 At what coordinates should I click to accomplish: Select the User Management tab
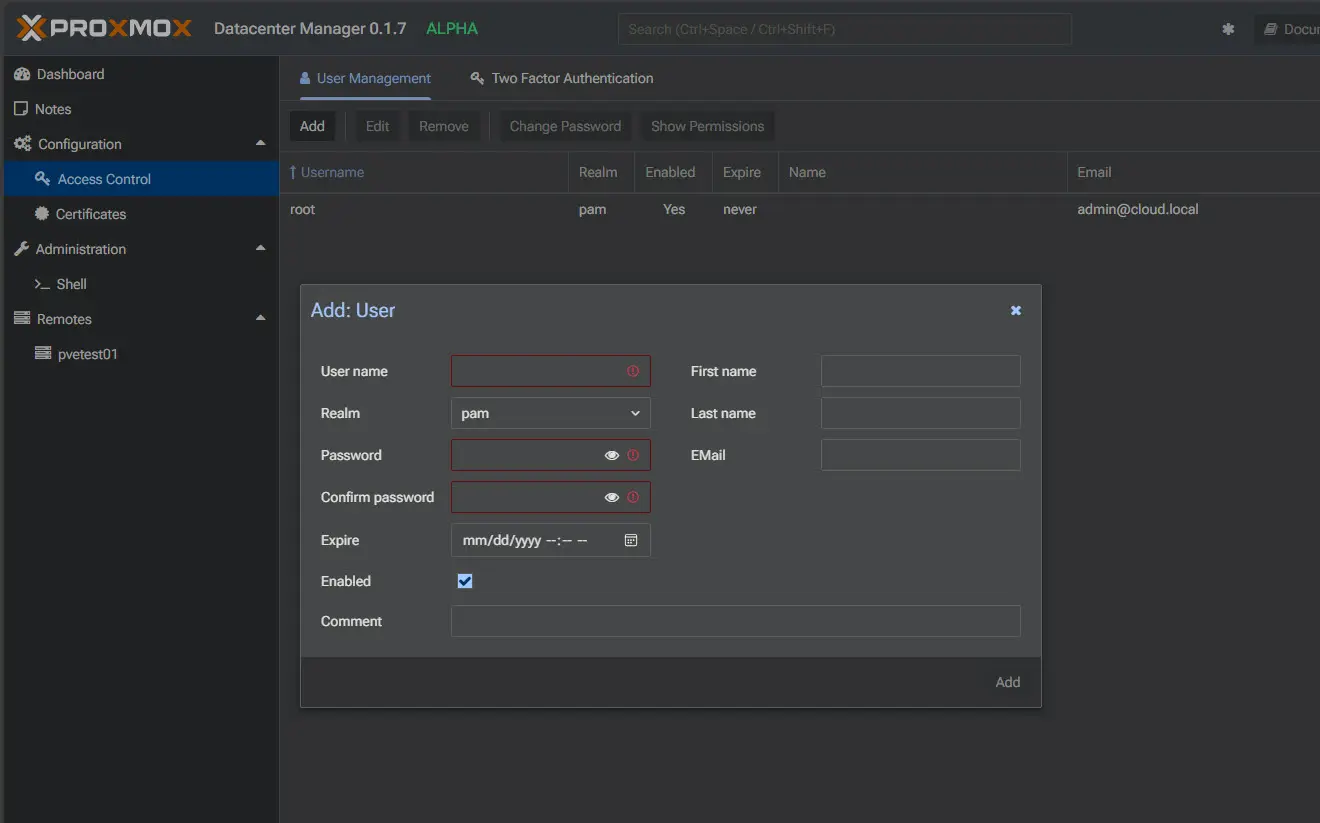click(363, 78)
